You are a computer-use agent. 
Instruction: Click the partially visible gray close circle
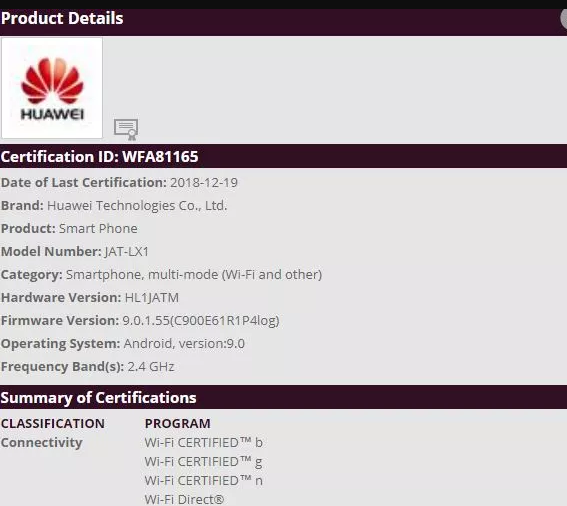564,18
